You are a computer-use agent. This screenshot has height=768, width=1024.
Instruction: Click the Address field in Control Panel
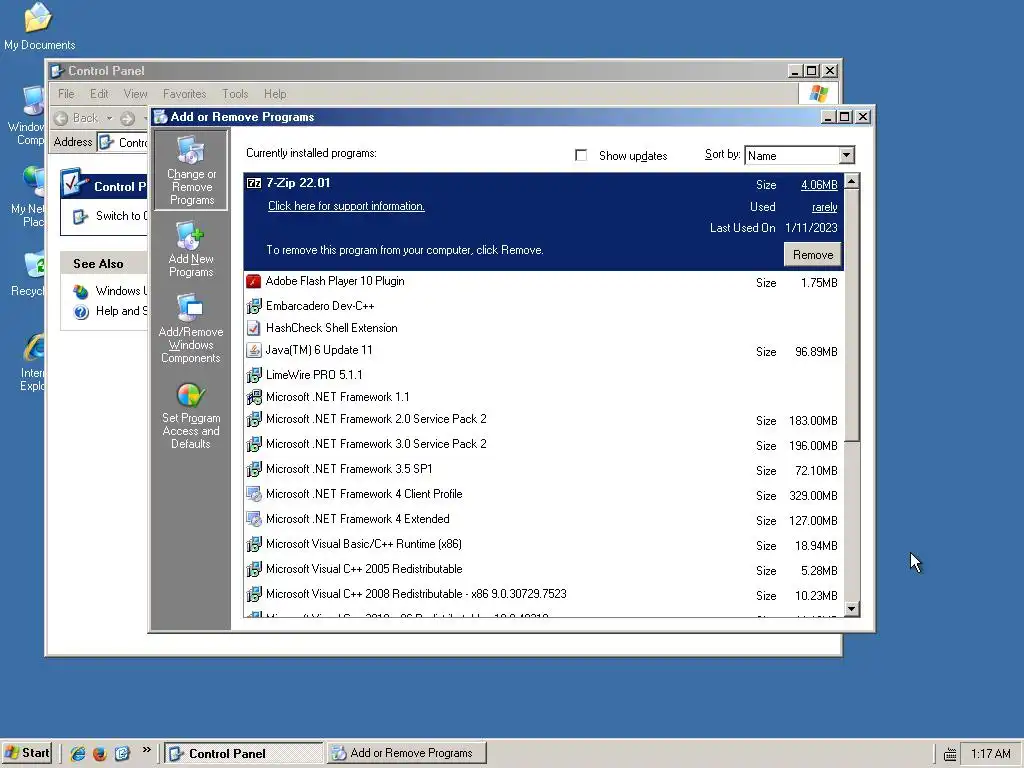point(123,142)
